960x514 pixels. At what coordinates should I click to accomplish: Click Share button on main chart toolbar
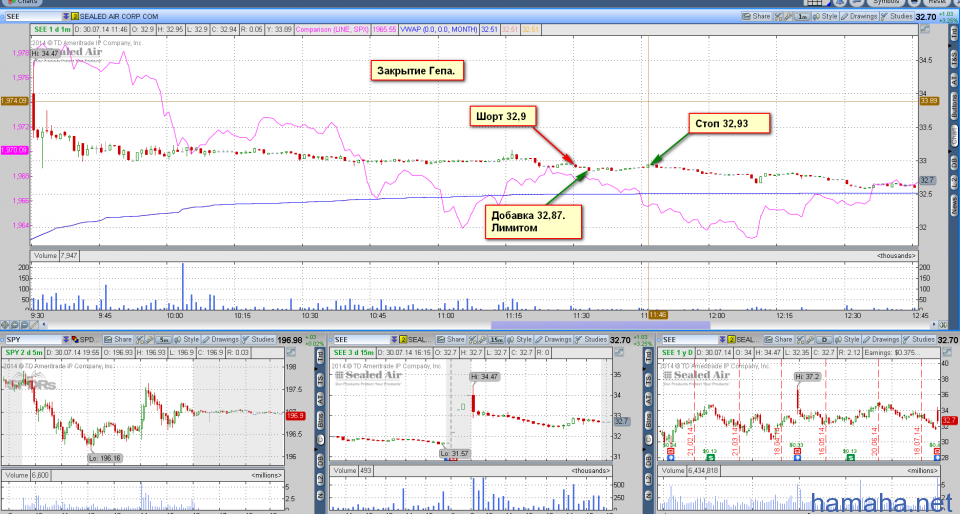(756, 17)
